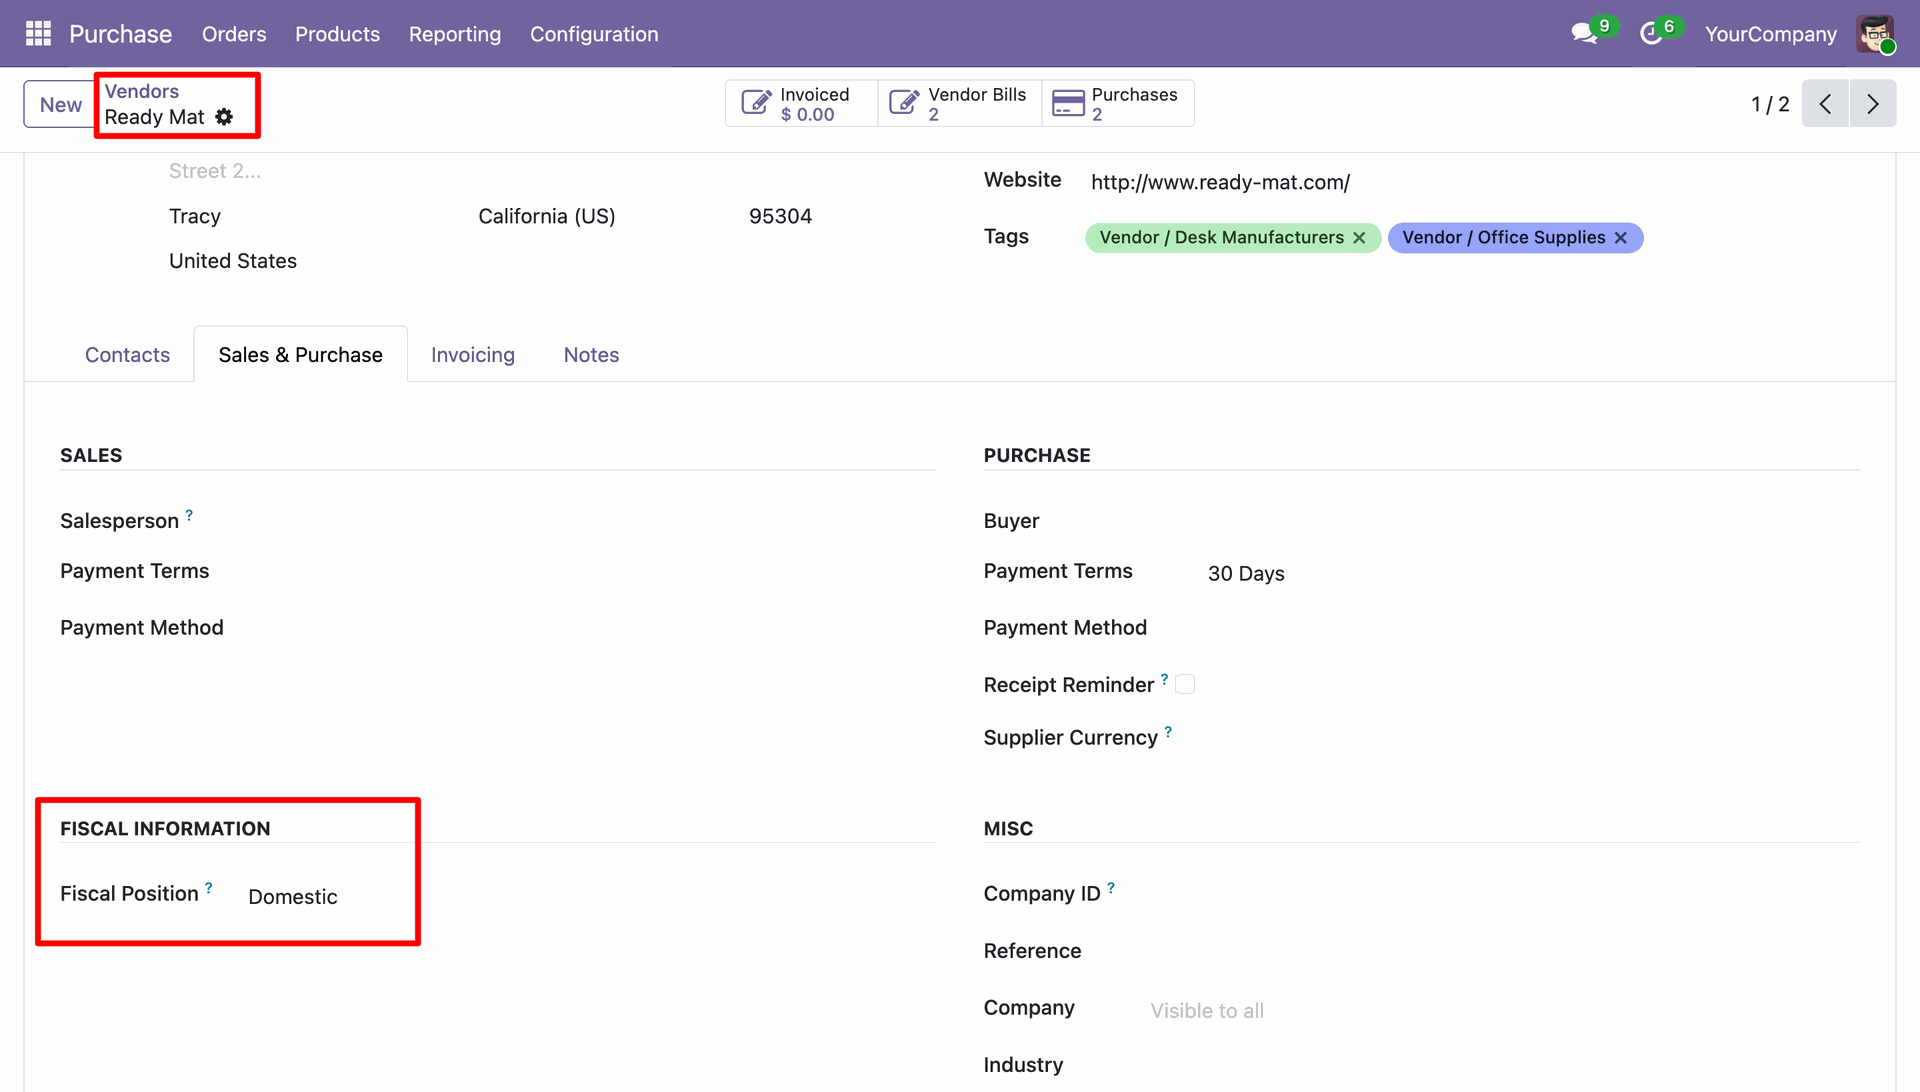The width and height of the screenshot is (1920, 1092).
Task: Click the gear icon beside Ready Mat
Action: 224,117
